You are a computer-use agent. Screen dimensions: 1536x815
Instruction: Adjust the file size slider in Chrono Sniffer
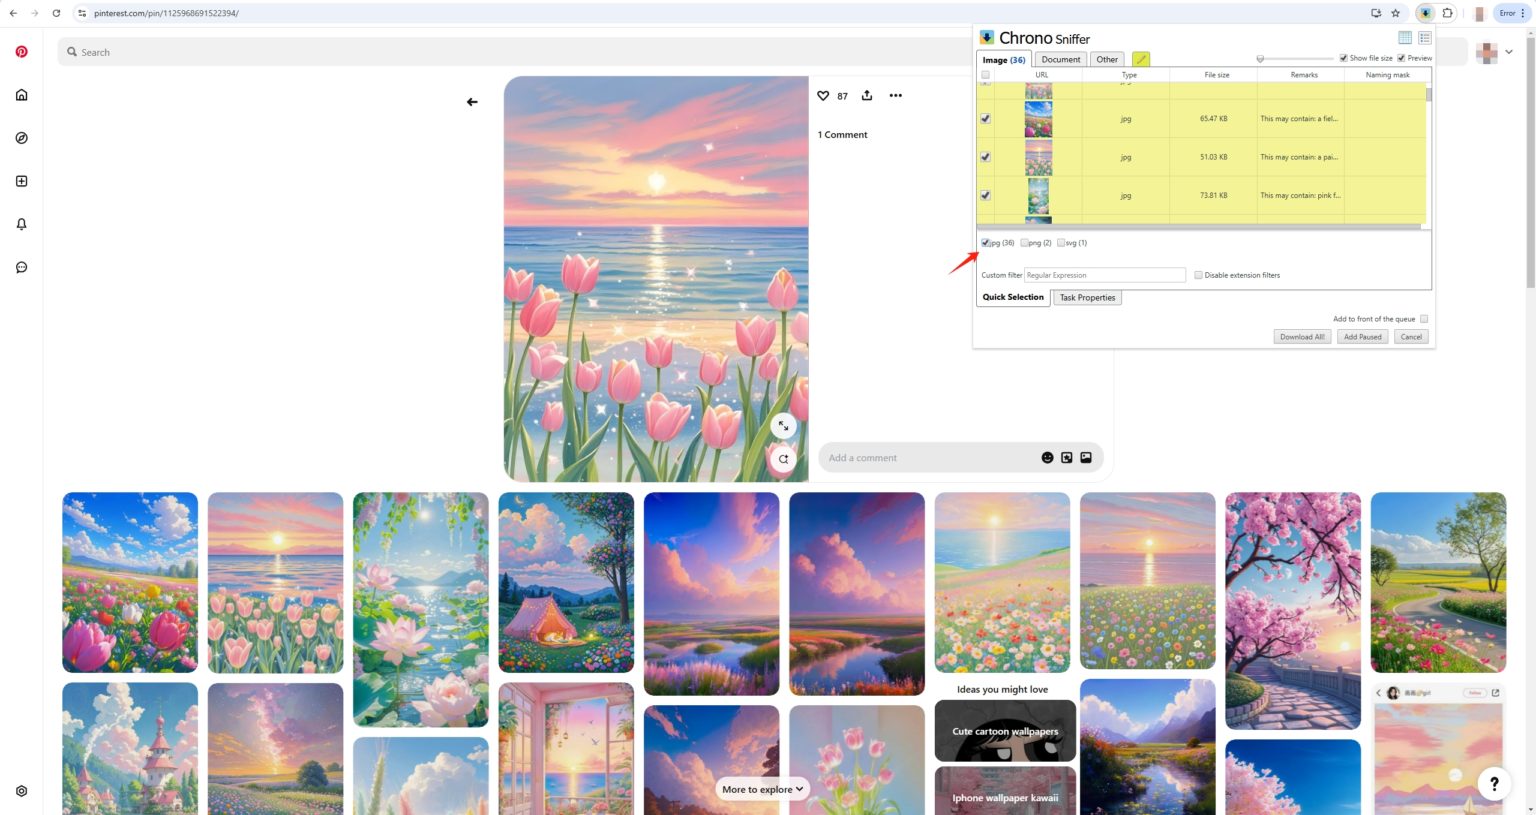coord(1261,58)
